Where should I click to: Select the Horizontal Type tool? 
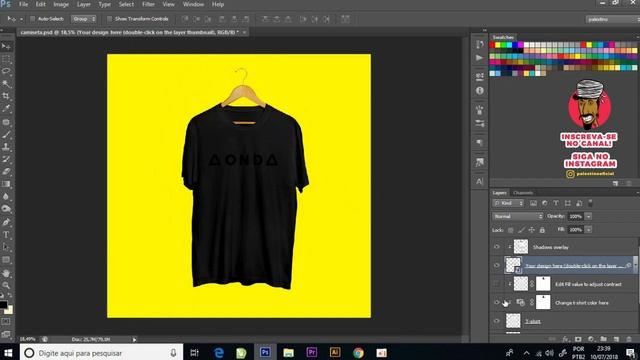tap(6, 235)
